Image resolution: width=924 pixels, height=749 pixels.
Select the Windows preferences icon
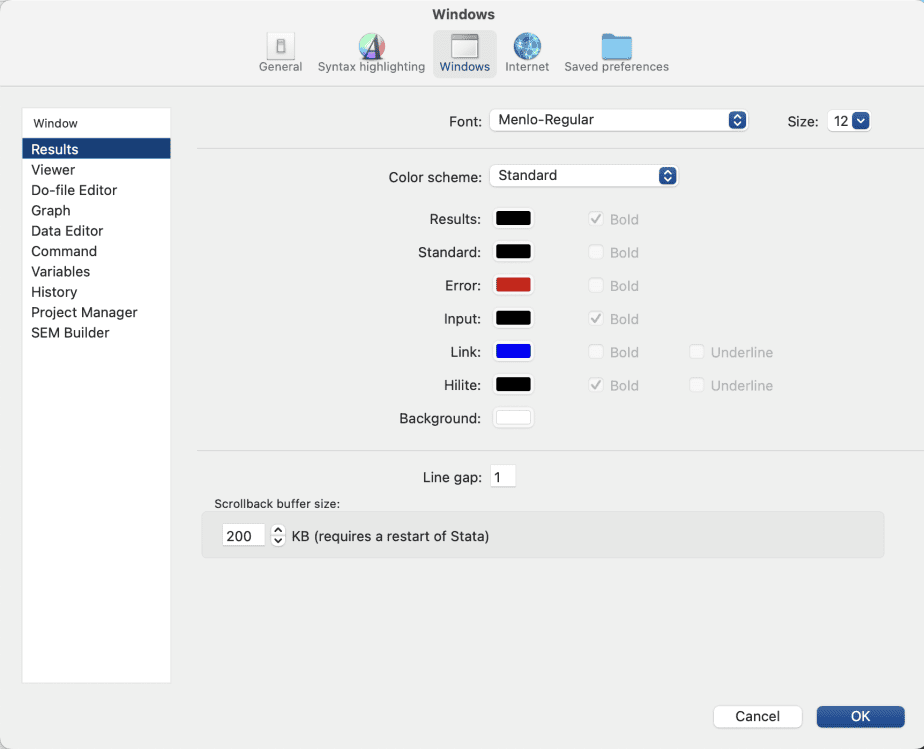(x=464, y=53)
